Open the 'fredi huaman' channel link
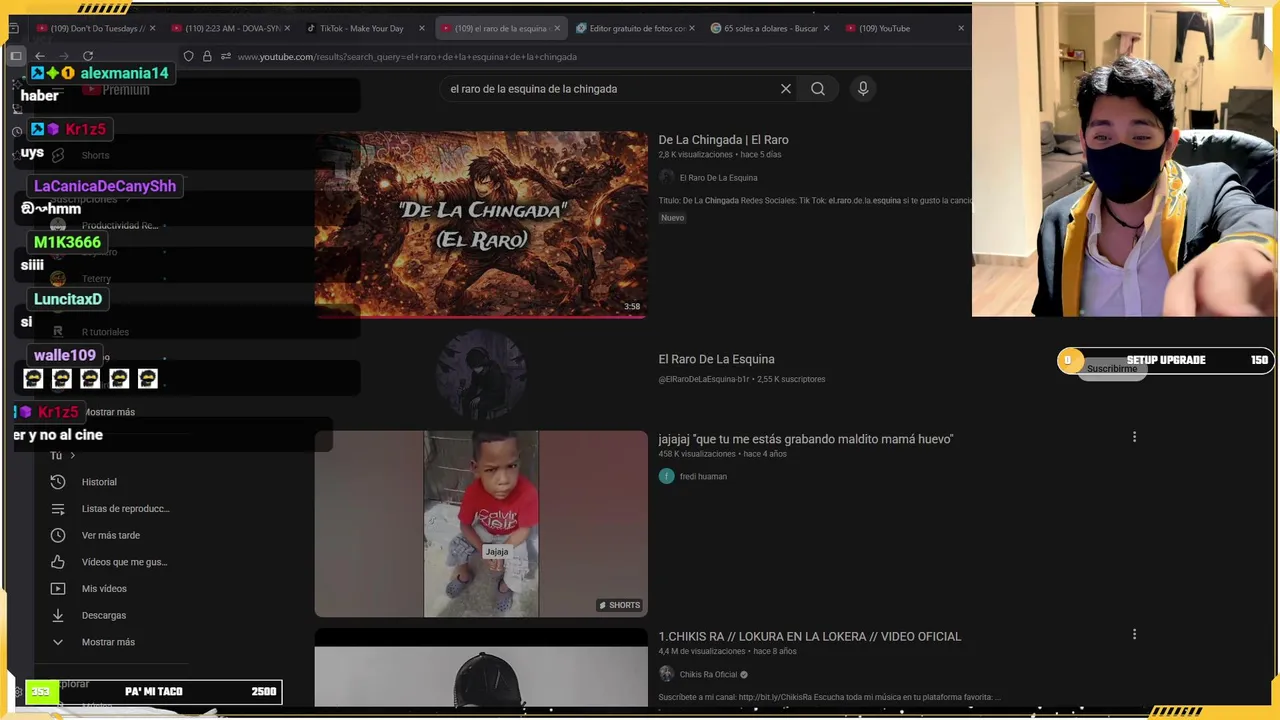 coord(703,477)
